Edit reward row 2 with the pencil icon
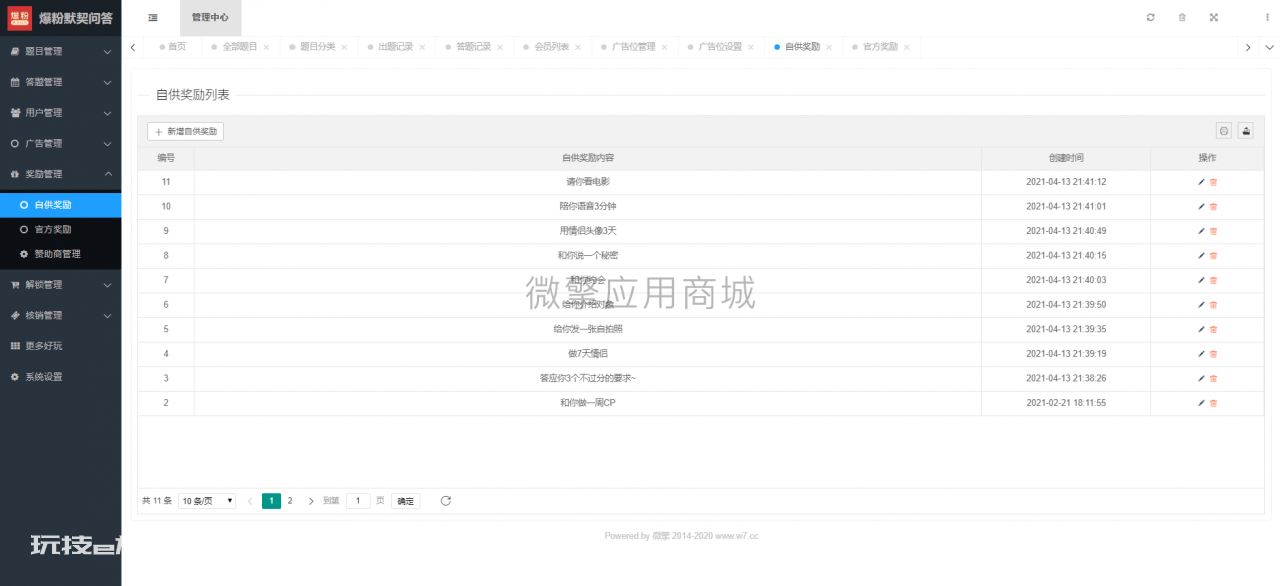1280x586 pixels. [1201, 403]
